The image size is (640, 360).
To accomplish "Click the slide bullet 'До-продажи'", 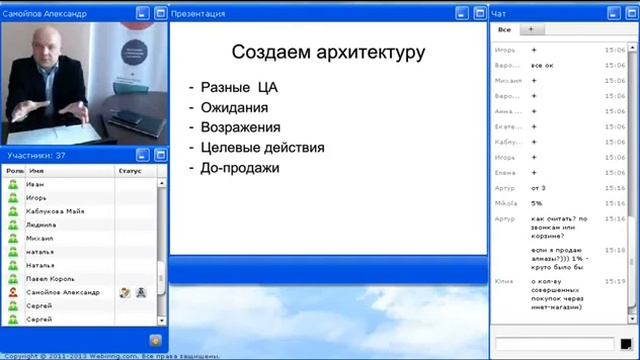I will [x=240, y=168].
